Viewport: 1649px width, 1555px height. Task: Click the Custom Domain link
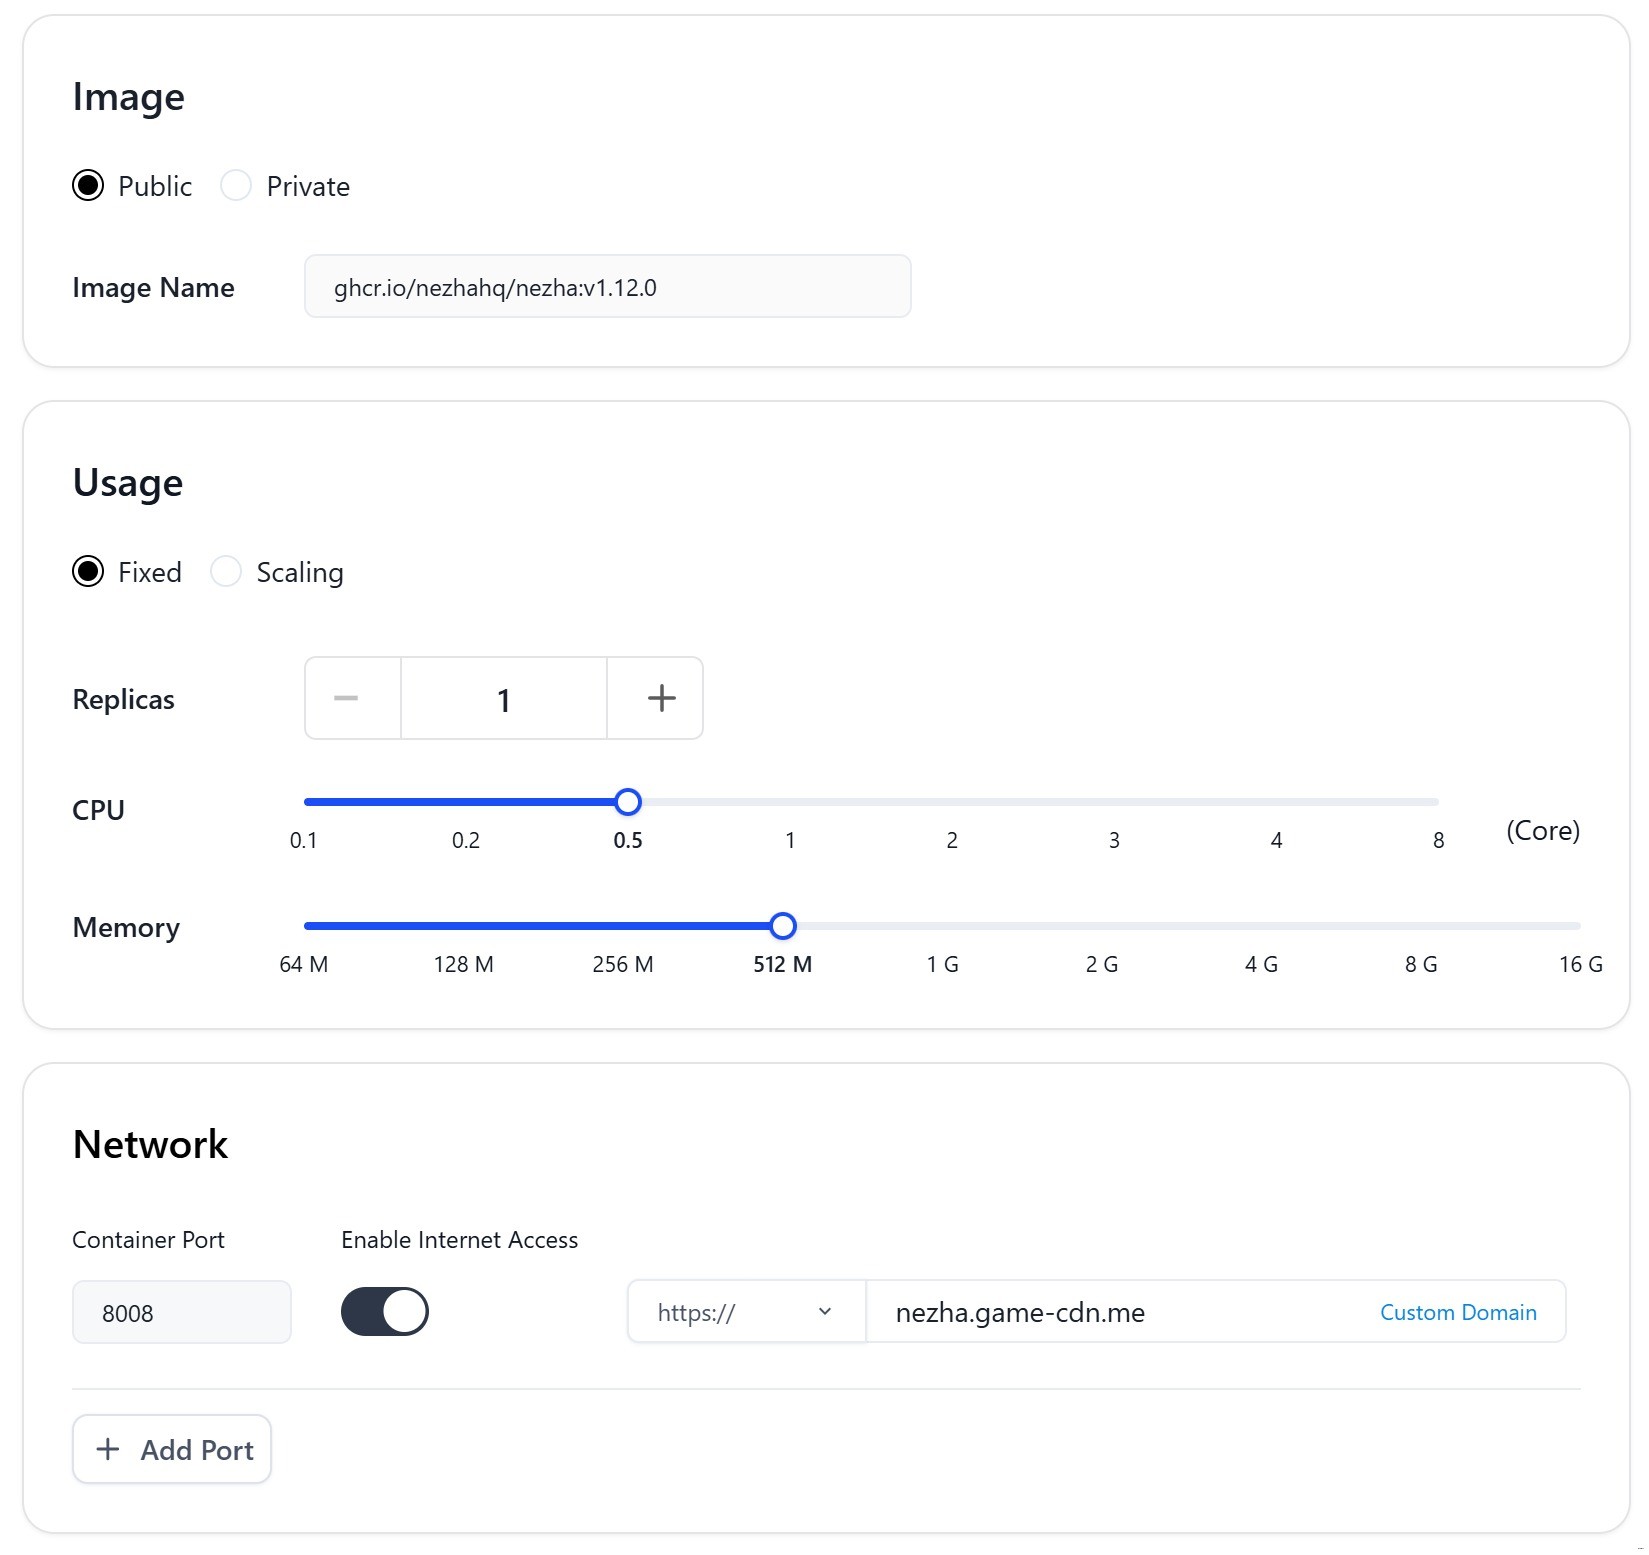[x=1458, y=1312]
